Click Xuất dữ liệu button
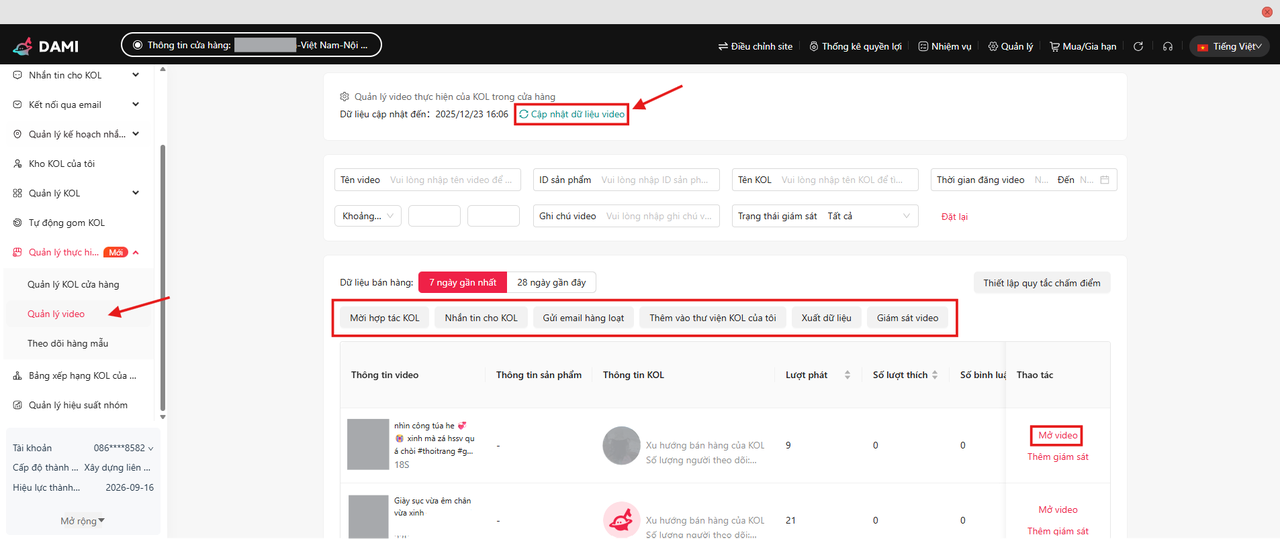 coord(826,318)
